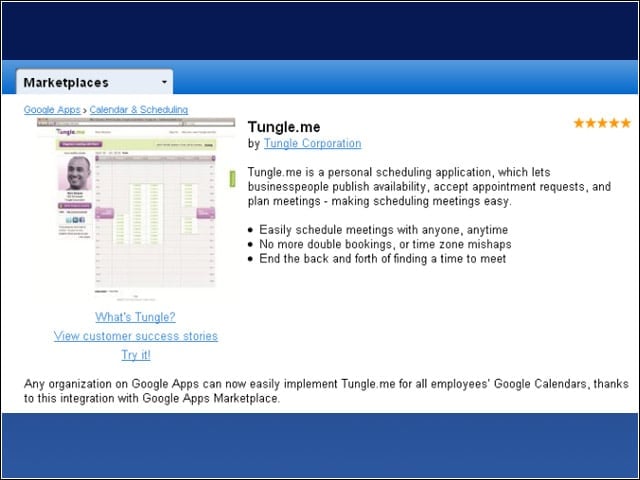Click the Tungle.me app title
Image resolution: width=640 pixels, height=480 pixels.
[284, 127]
